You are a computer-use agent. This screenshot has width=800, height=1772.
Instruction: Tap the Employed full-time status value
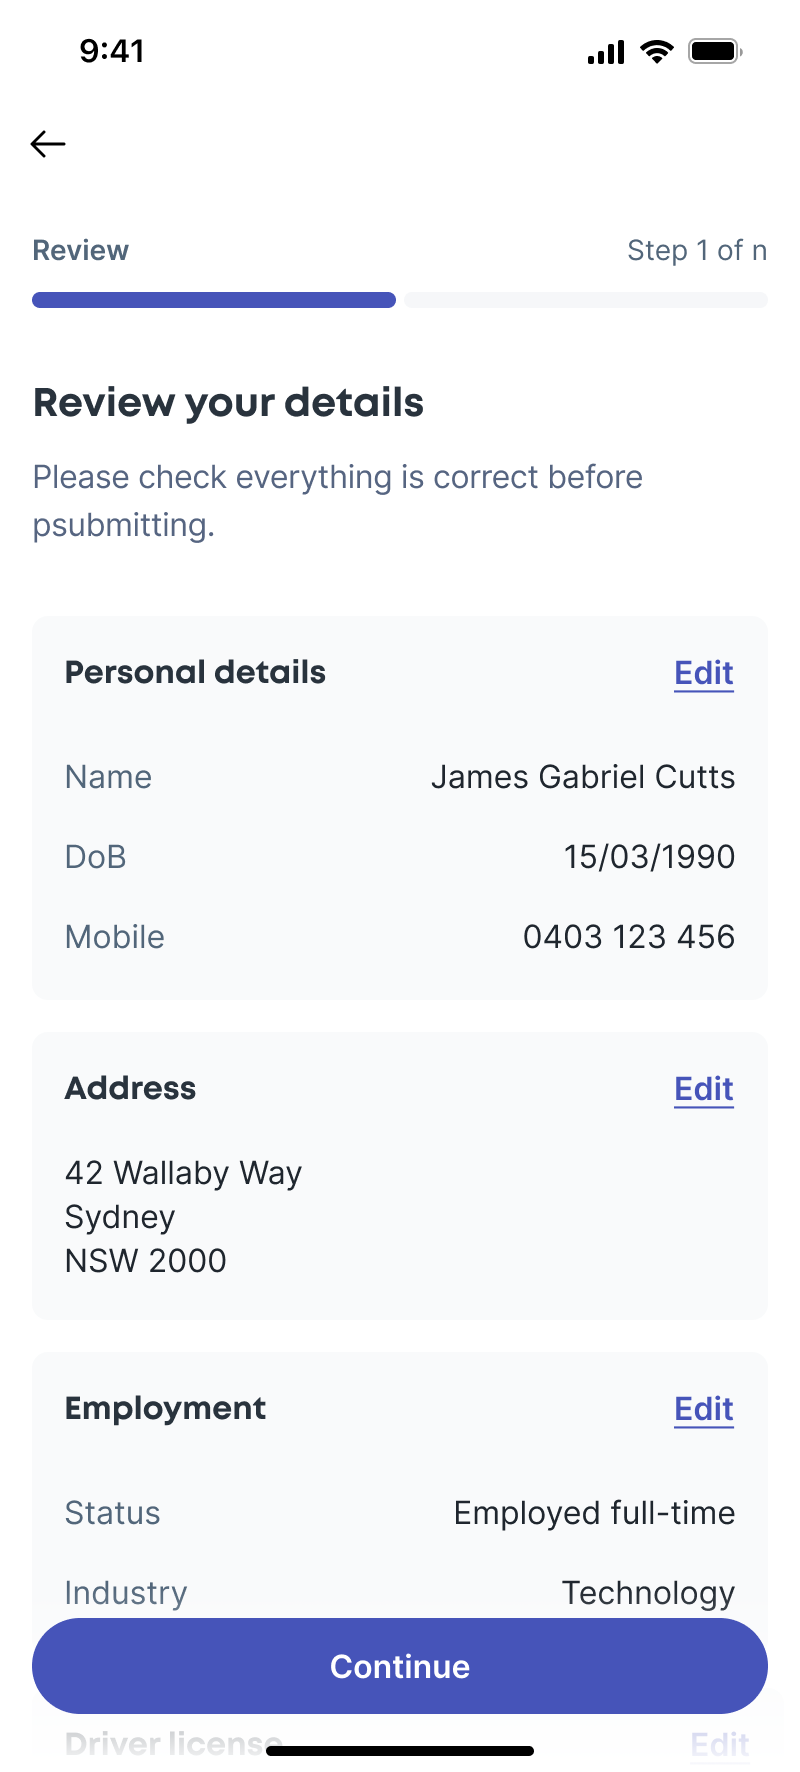click(595, 1513)
